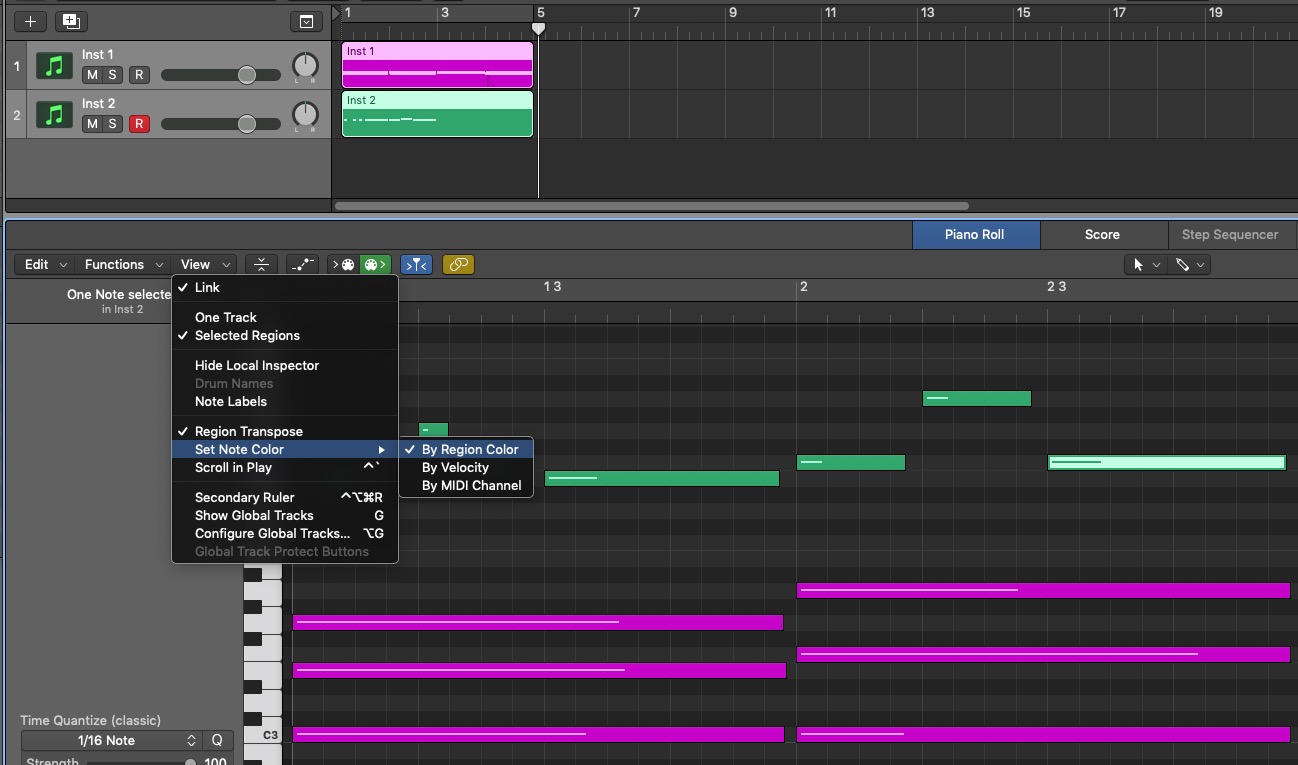Solo the Inst 2 track

pyautogui.click(x=112, y=124)
